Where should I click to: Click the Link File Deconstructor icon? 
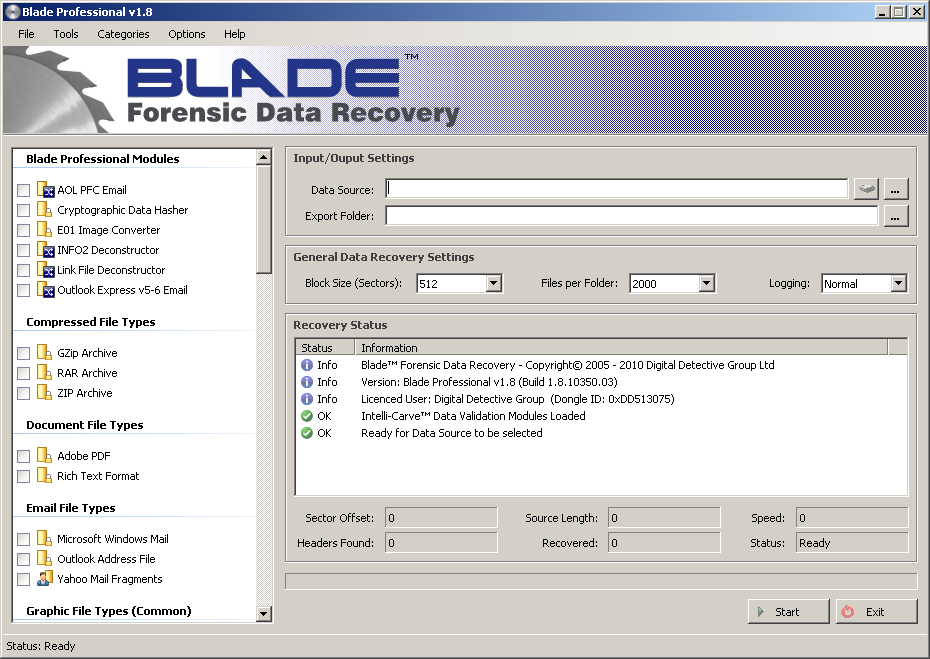click(x=45, y=270)
